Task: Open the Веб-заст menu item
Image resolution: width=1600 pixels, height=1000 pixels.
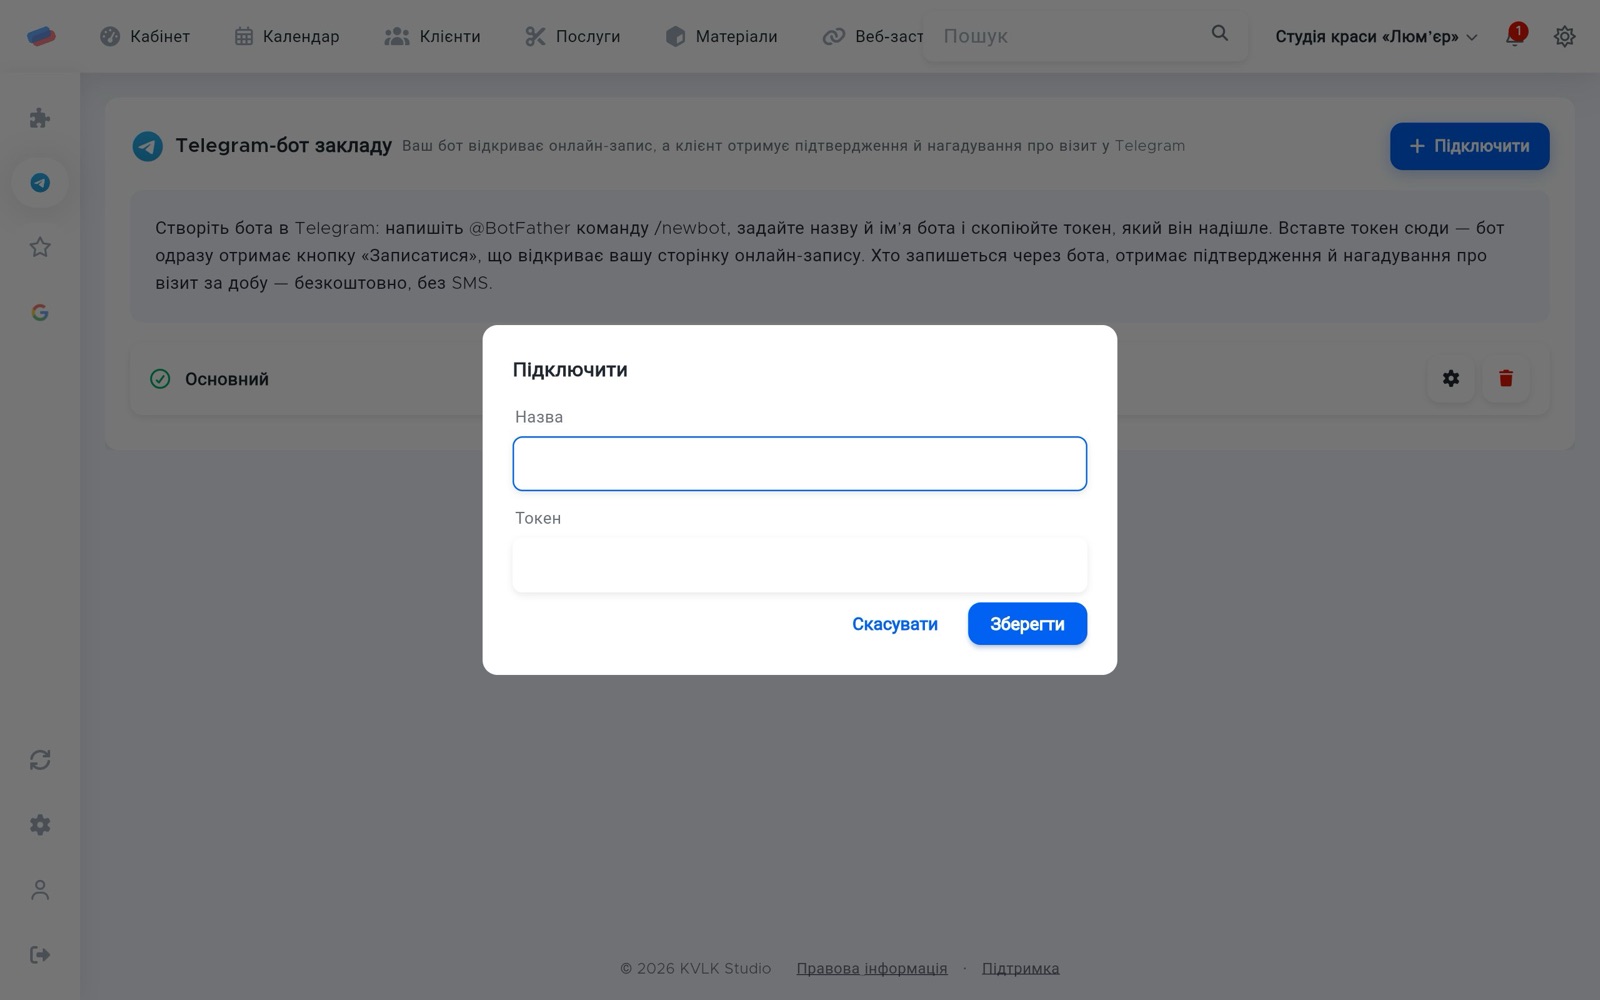Action: (x=873, y=36)
